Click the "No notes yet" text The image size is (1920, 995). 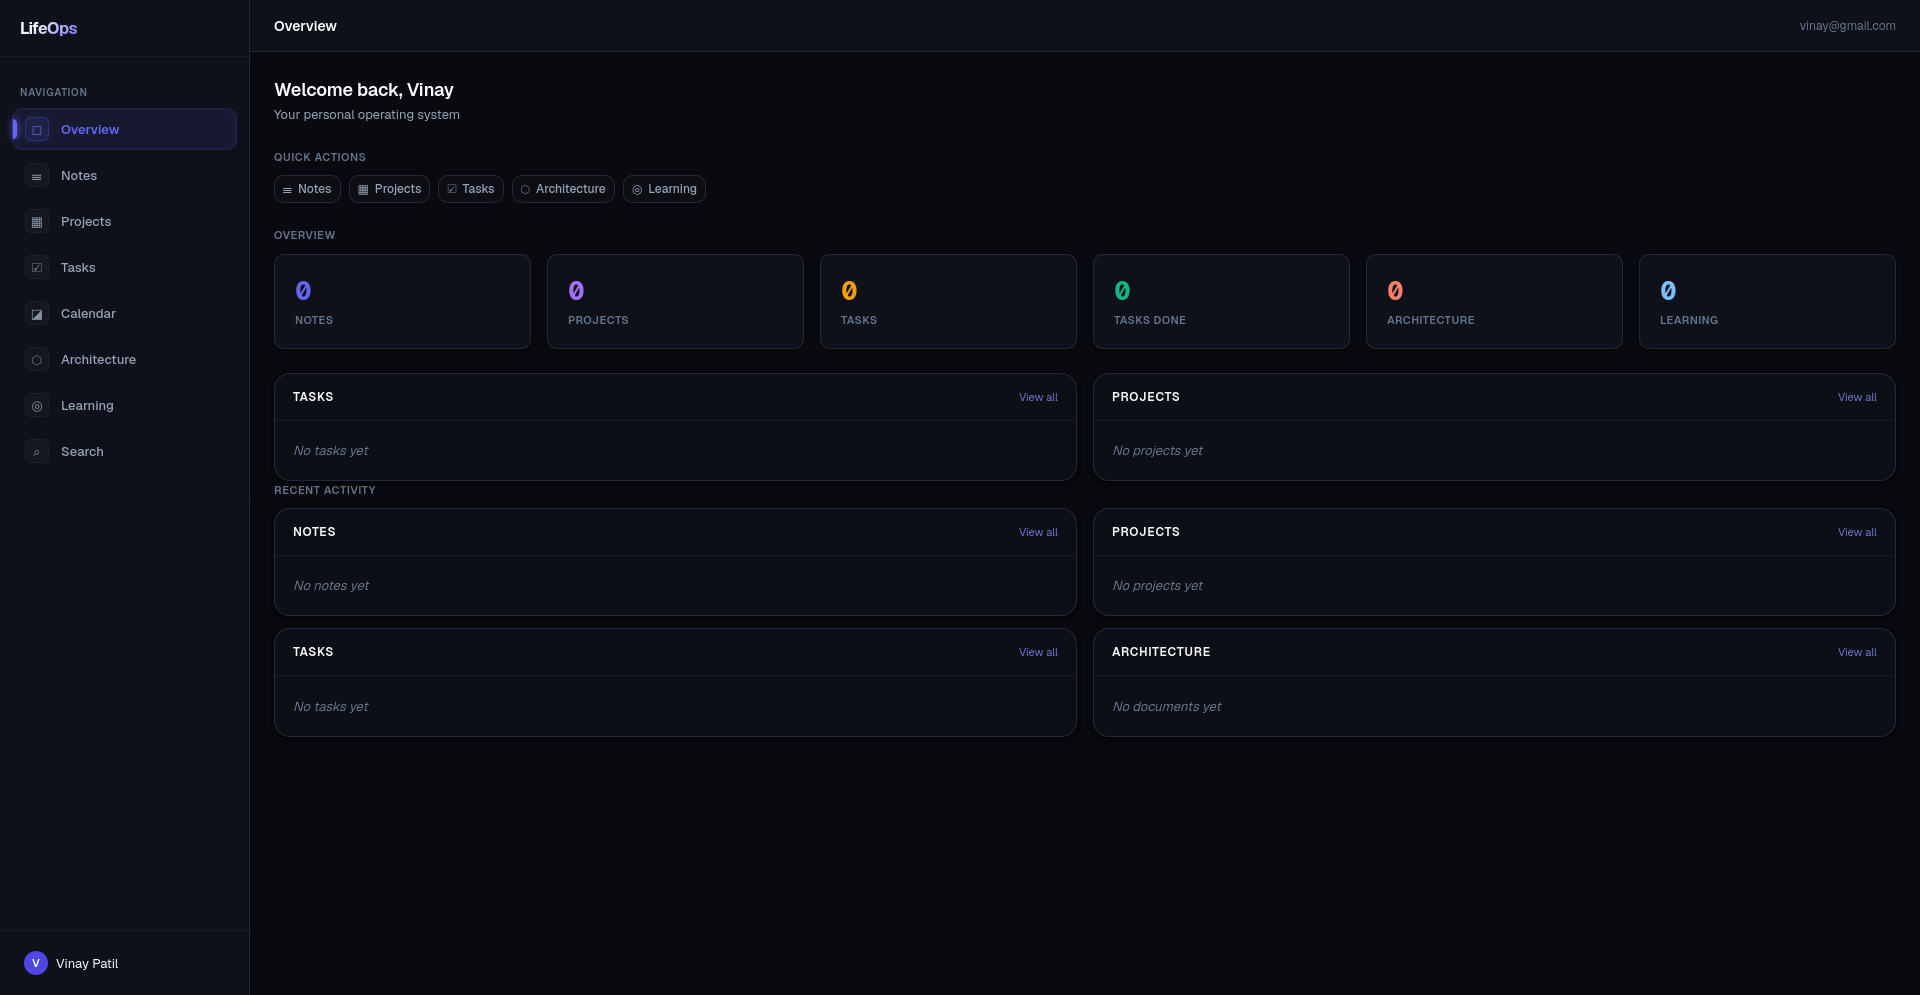tap(331, 586)
